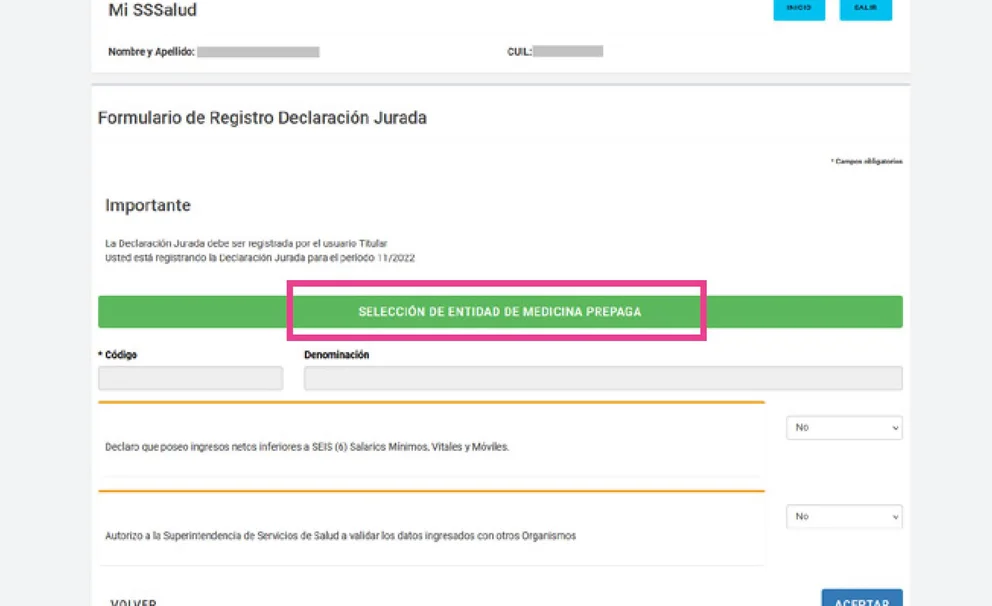Click the 'Campos obligatorios' note

click(865, 159)
